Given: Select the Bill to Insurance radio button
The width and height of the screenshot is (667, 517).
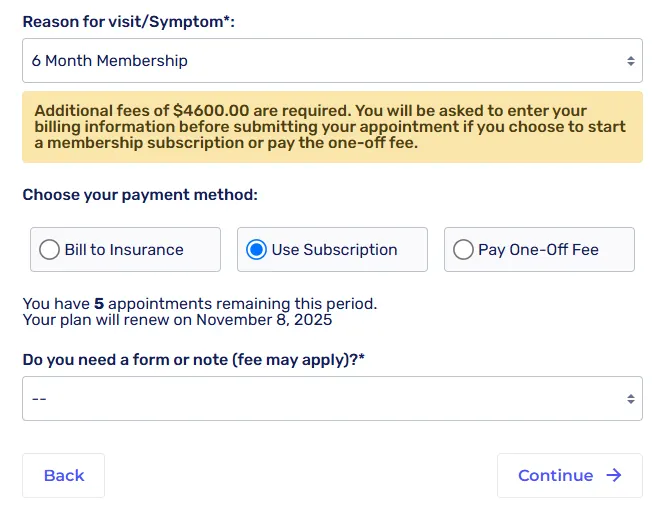Looking at the screenshot, I should pos(49,250).
